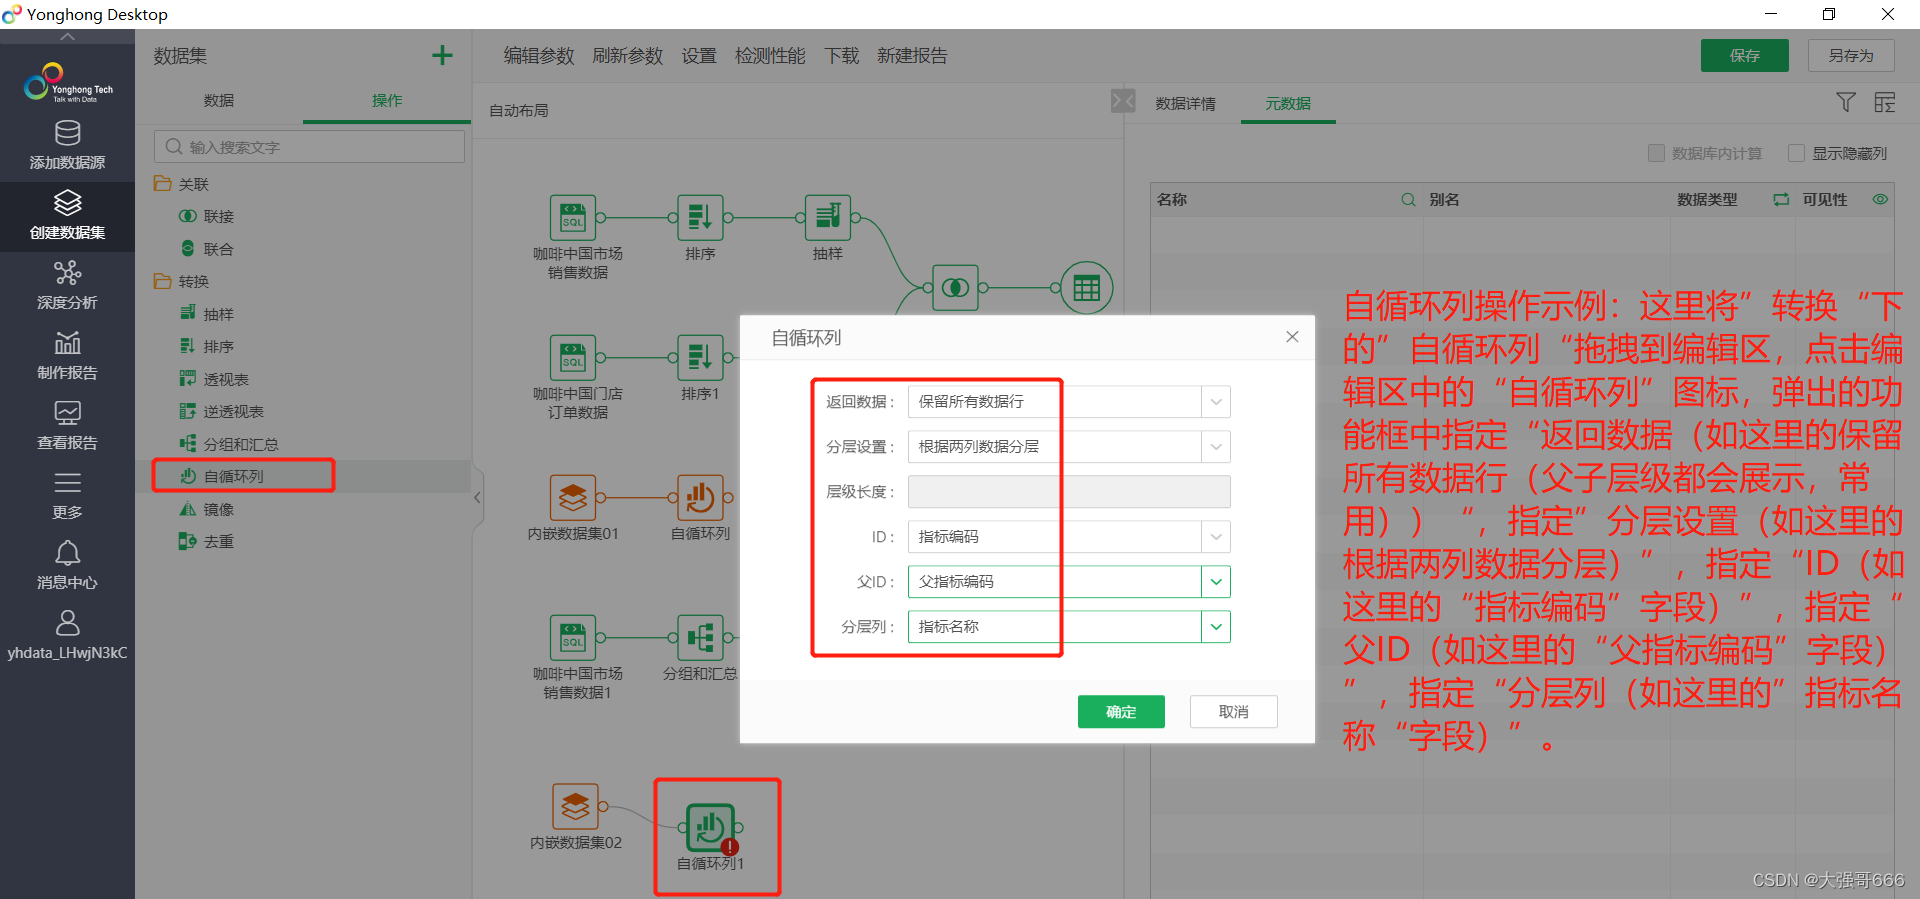This screenshot has height=899, width=1920.
Task: Click 编辑参数 in the toolbar
Action: pos(539,56)
